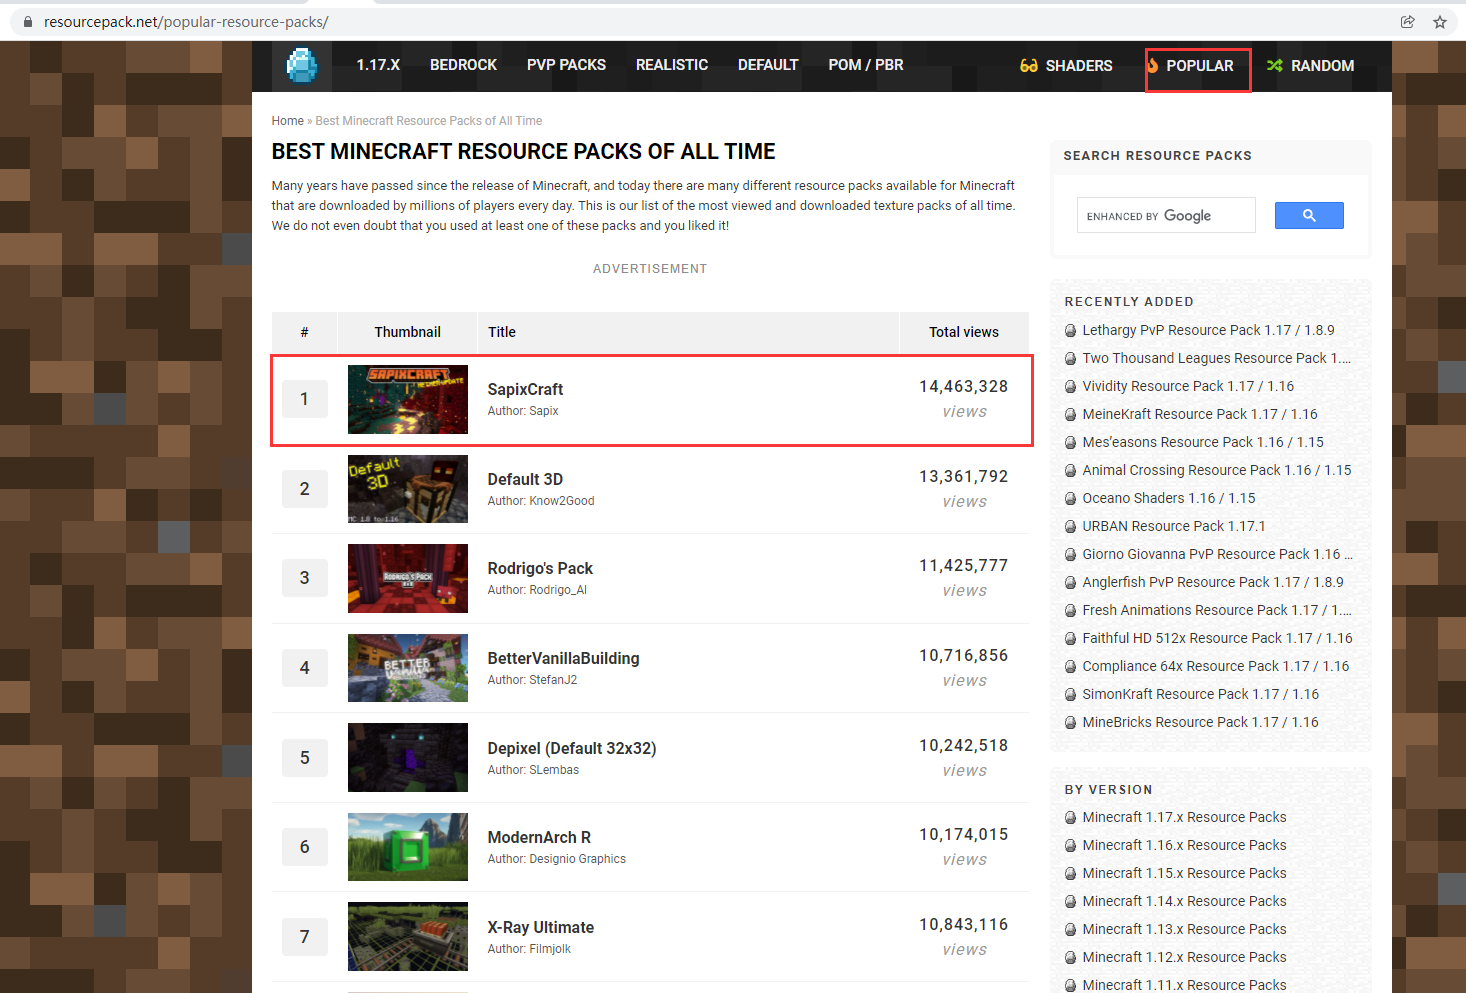Viewport: 1466px width, 993px height.
Task: Open Anglerfish PvP Resource Pack link
Action: pyautogui.click(x=1213, y=582)
